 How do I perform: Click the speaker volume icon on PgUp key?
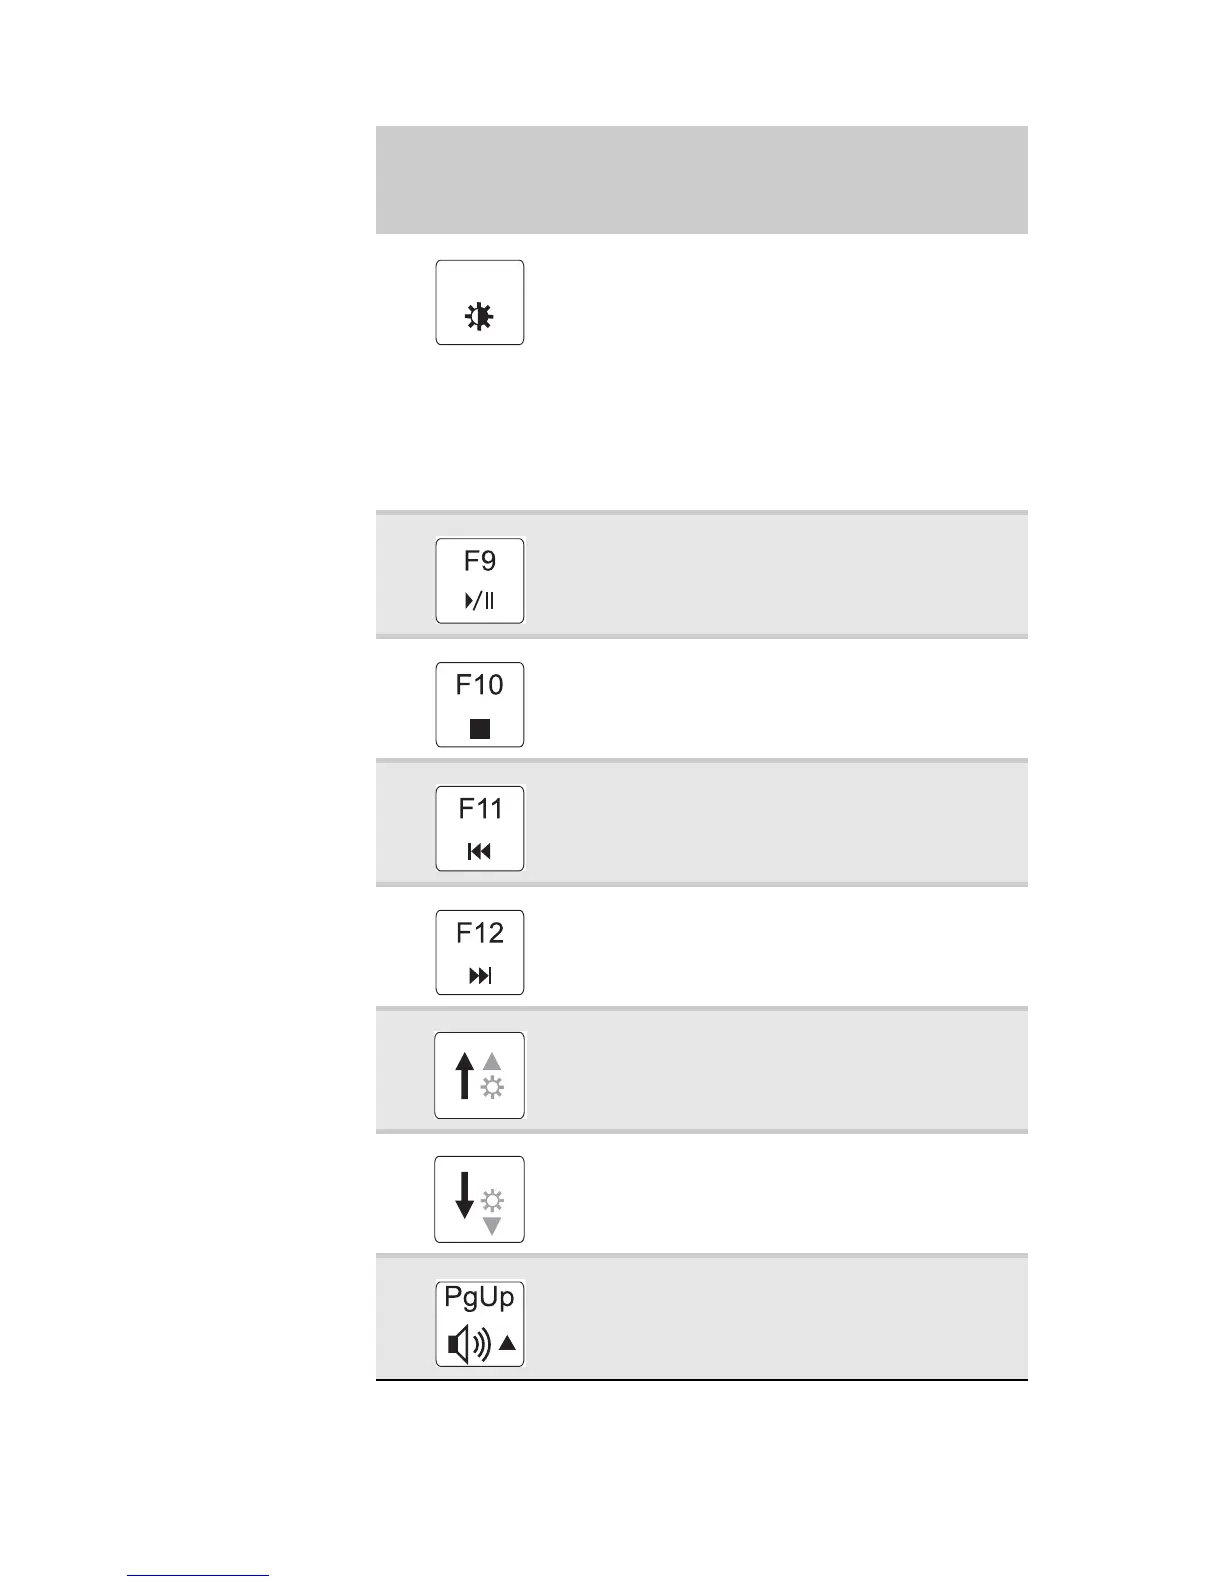click(x=468, y=1344)
